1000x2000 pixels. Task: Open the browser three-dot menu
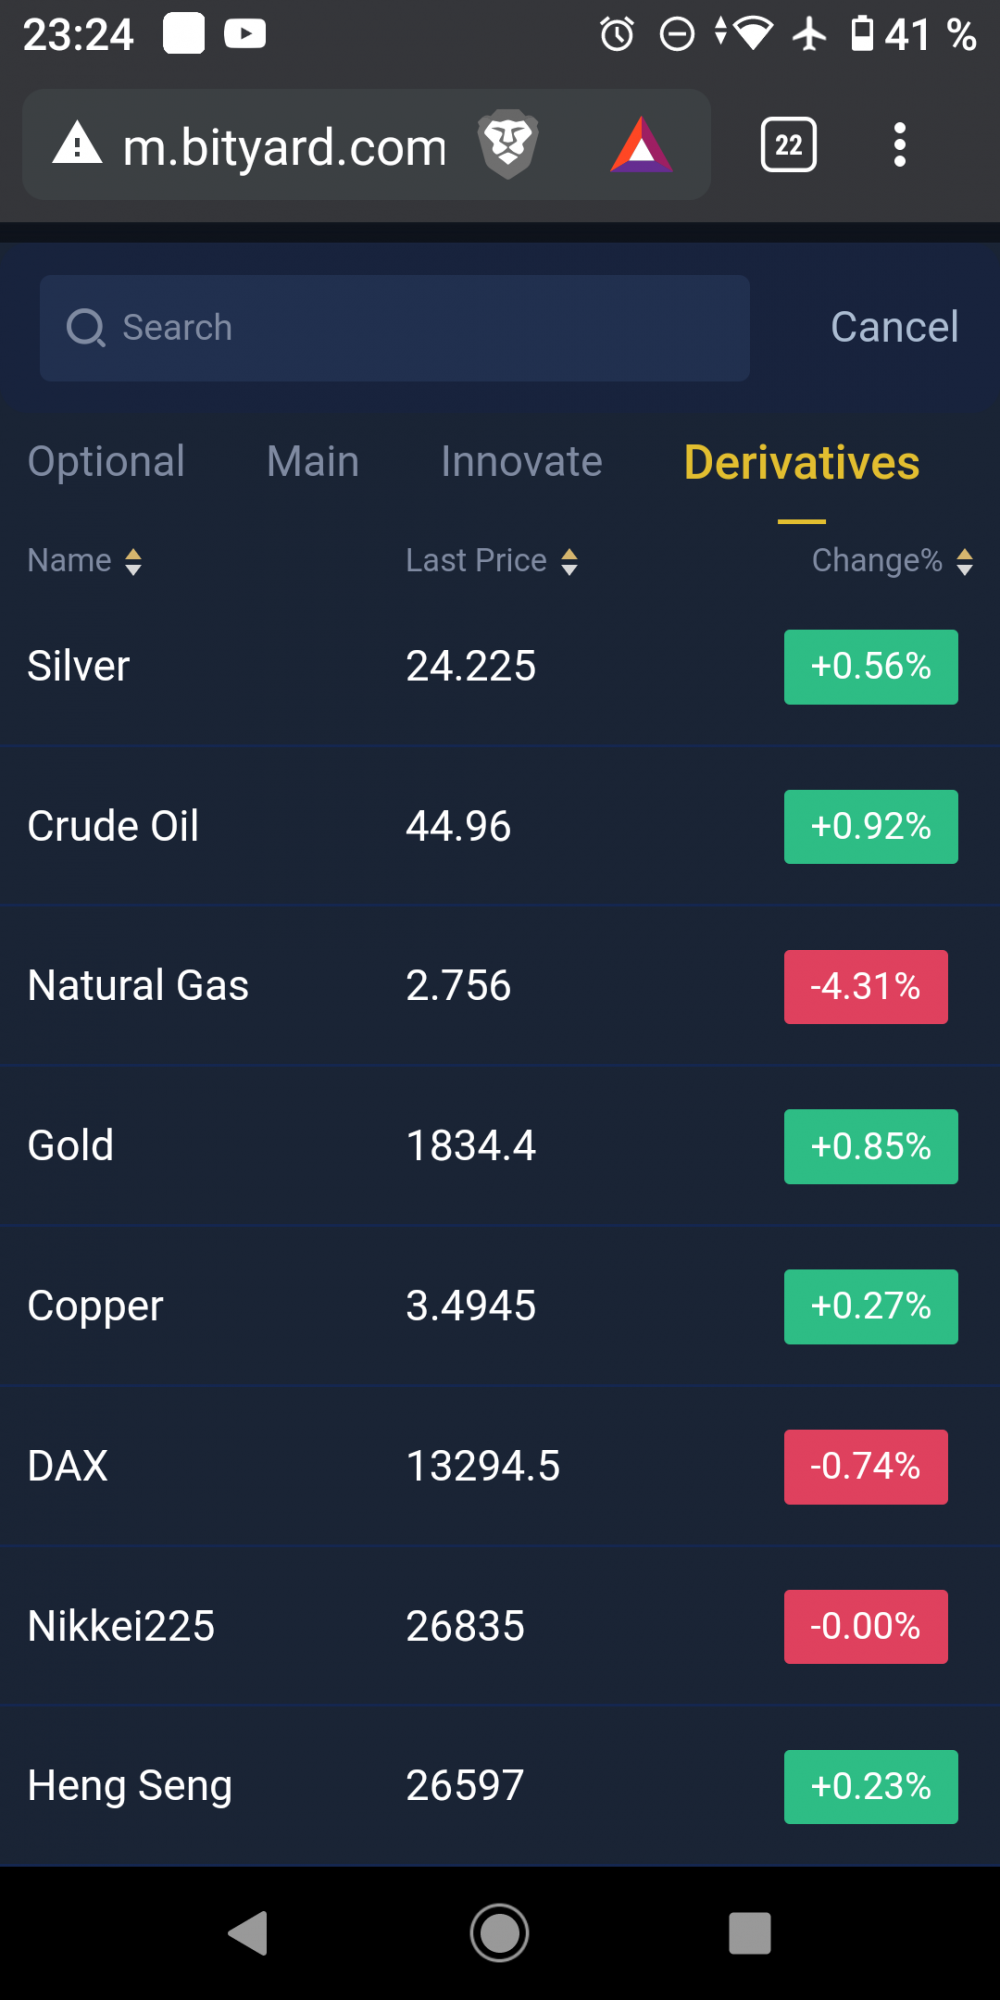900,145
